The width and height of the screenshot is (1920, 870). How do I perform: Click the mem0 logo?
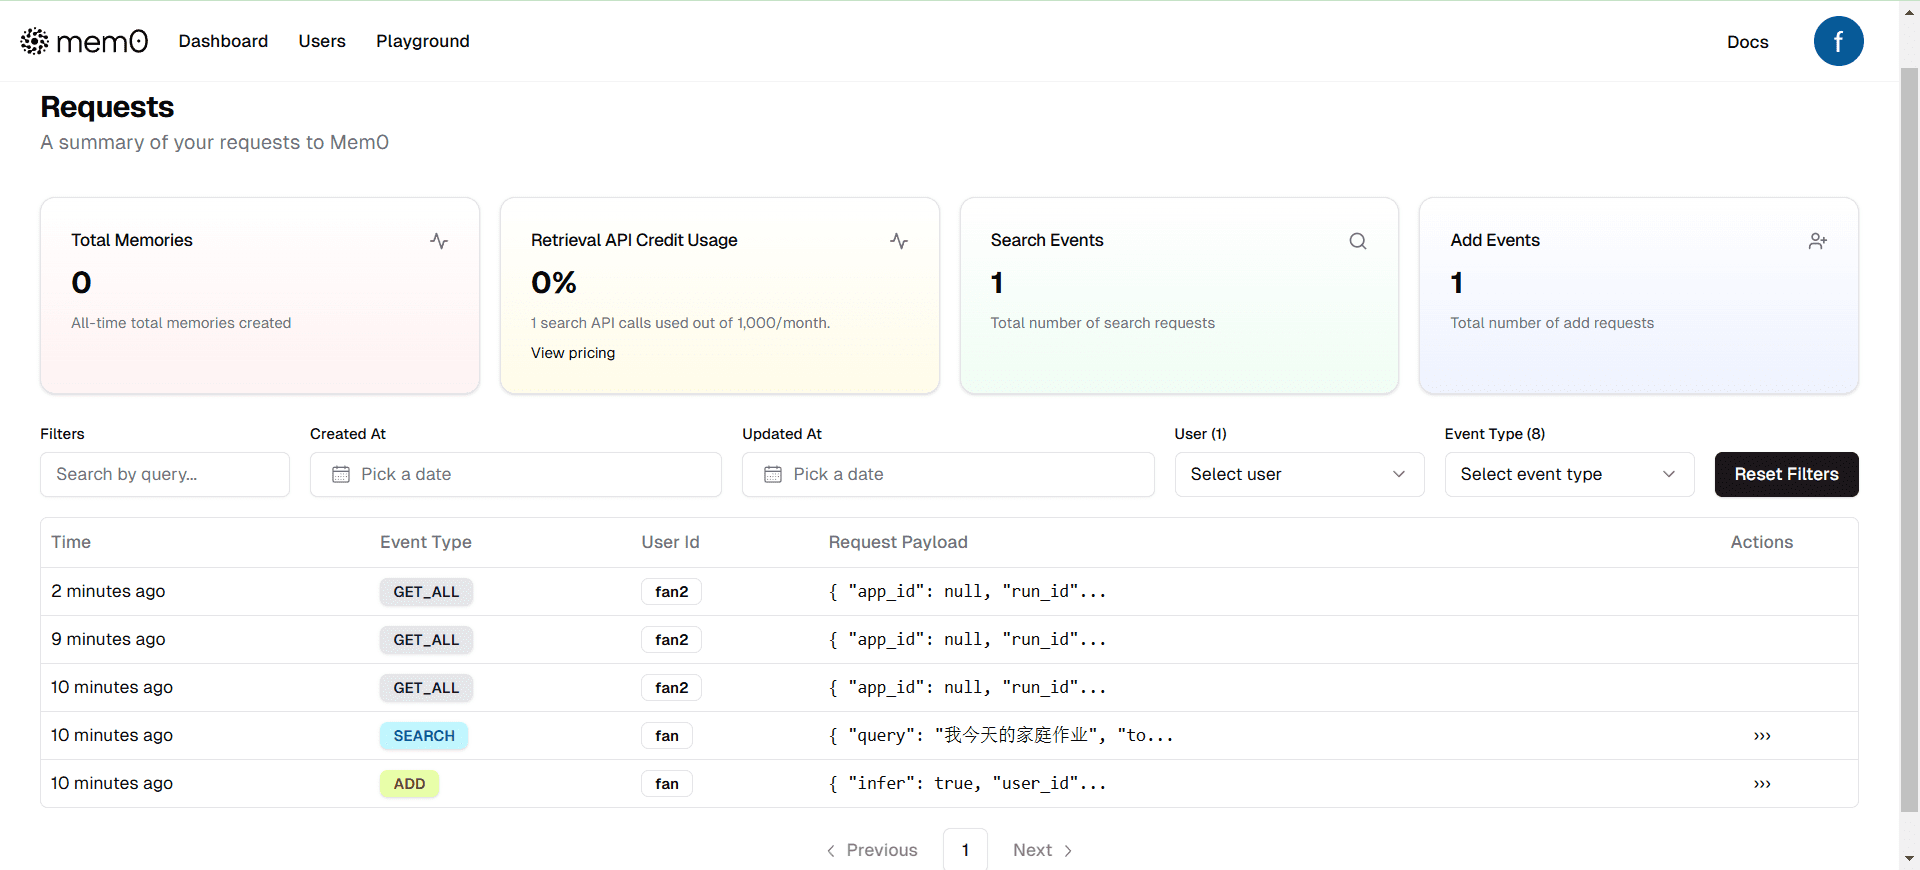coord(84,41)
